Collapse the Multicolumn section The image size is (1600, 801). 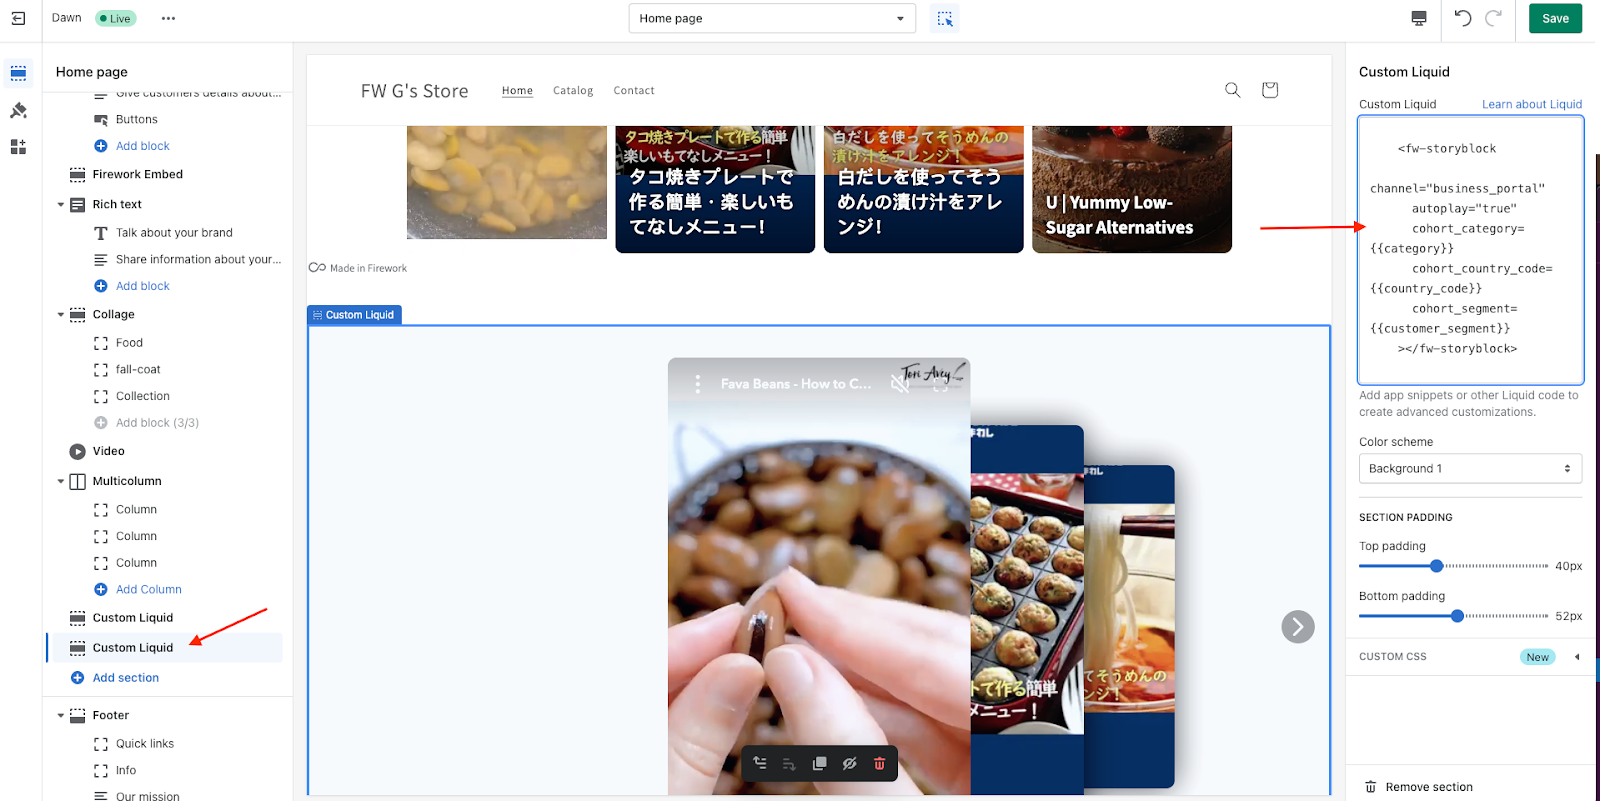[61, 482]
